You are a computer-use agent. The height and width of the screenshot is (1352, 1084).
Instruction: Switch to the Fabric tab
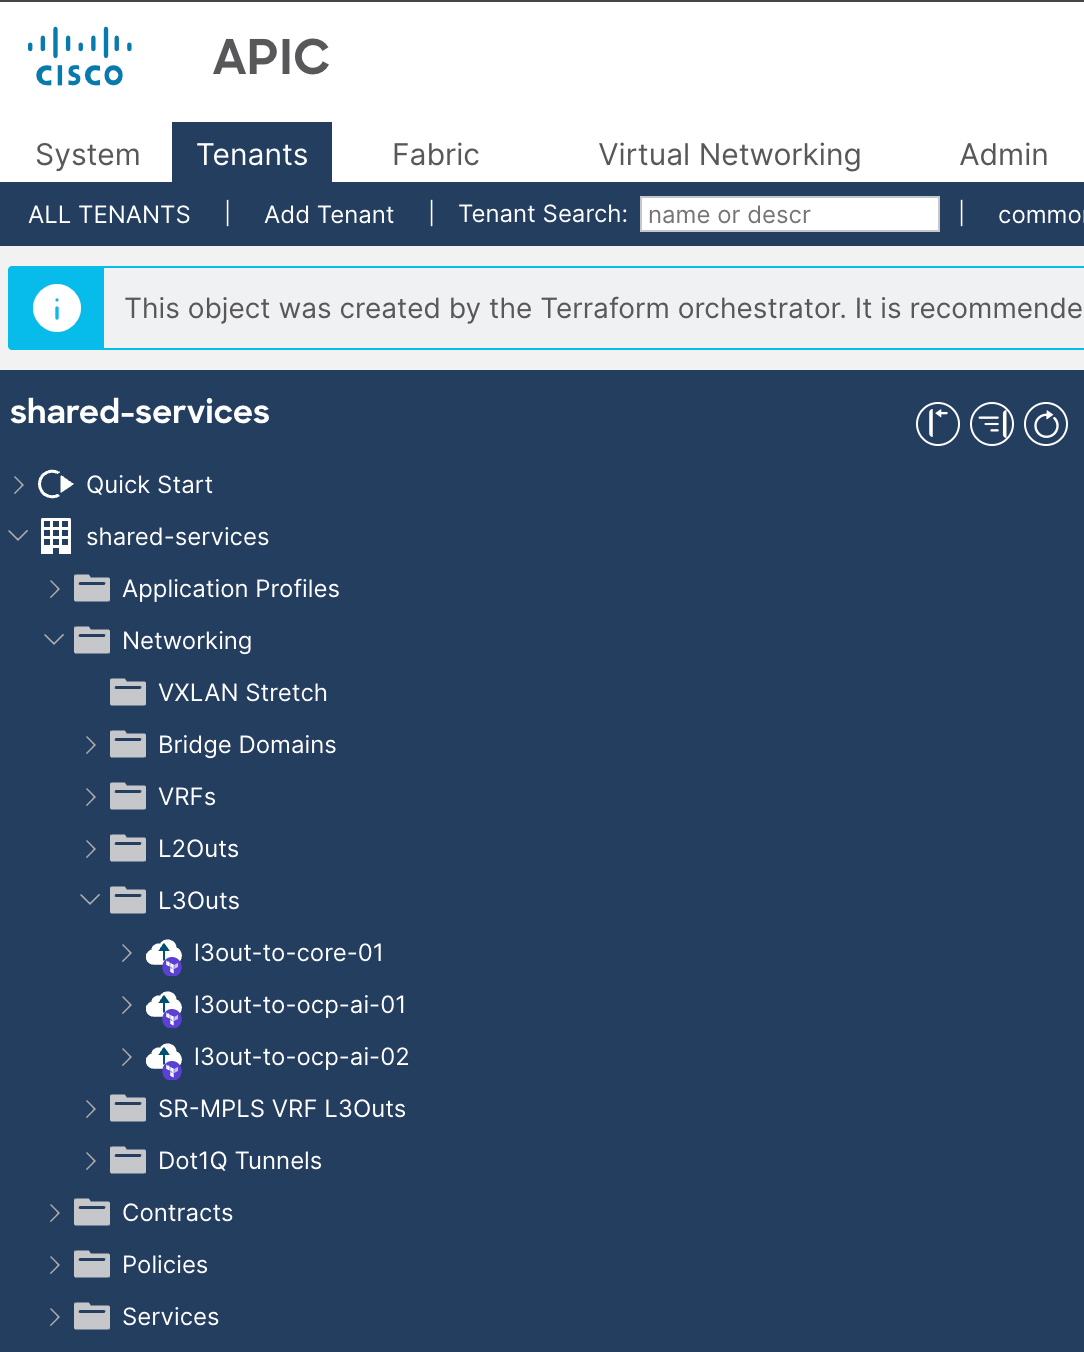coord(436,154)
